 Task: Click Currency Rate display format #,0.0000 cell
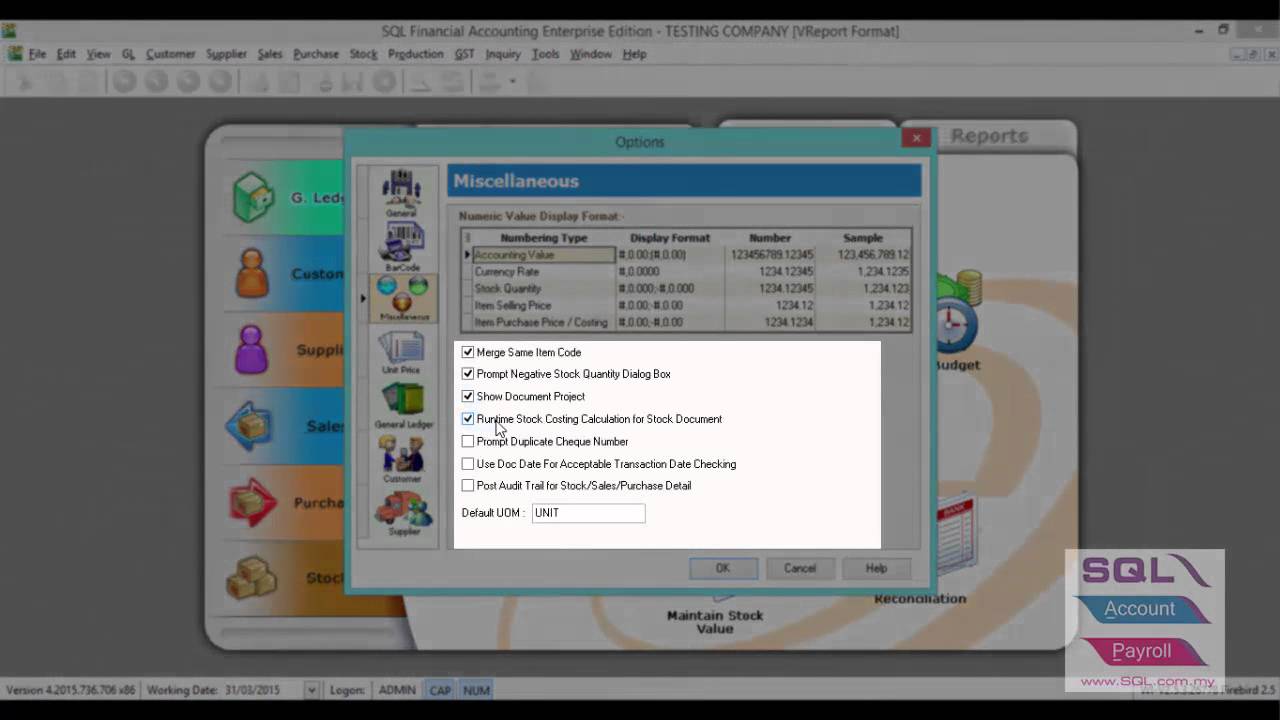[669, 272]
